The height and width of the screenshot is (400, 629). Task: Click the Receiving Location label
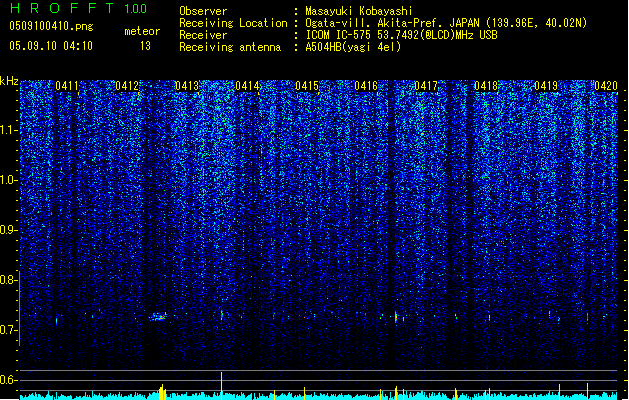pos(233,23)
